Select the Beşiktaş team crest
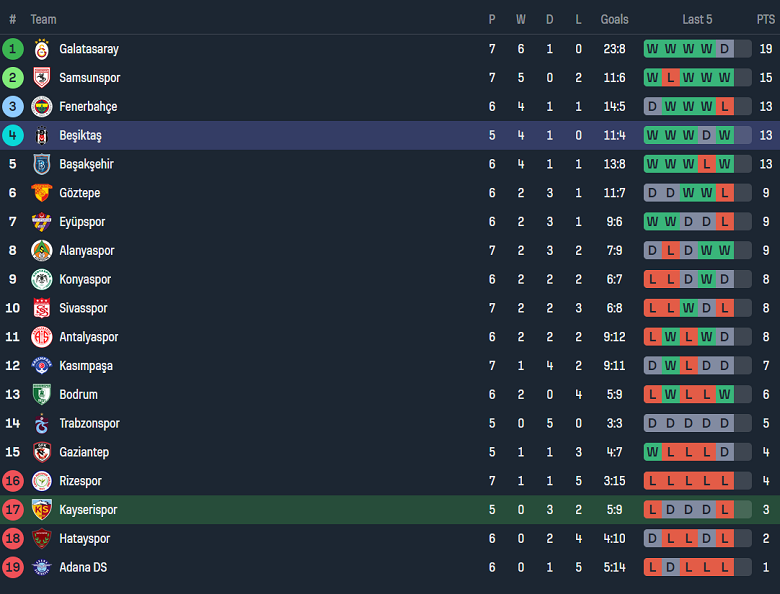This screenshot has height=594, width=780. coord(41,136)
